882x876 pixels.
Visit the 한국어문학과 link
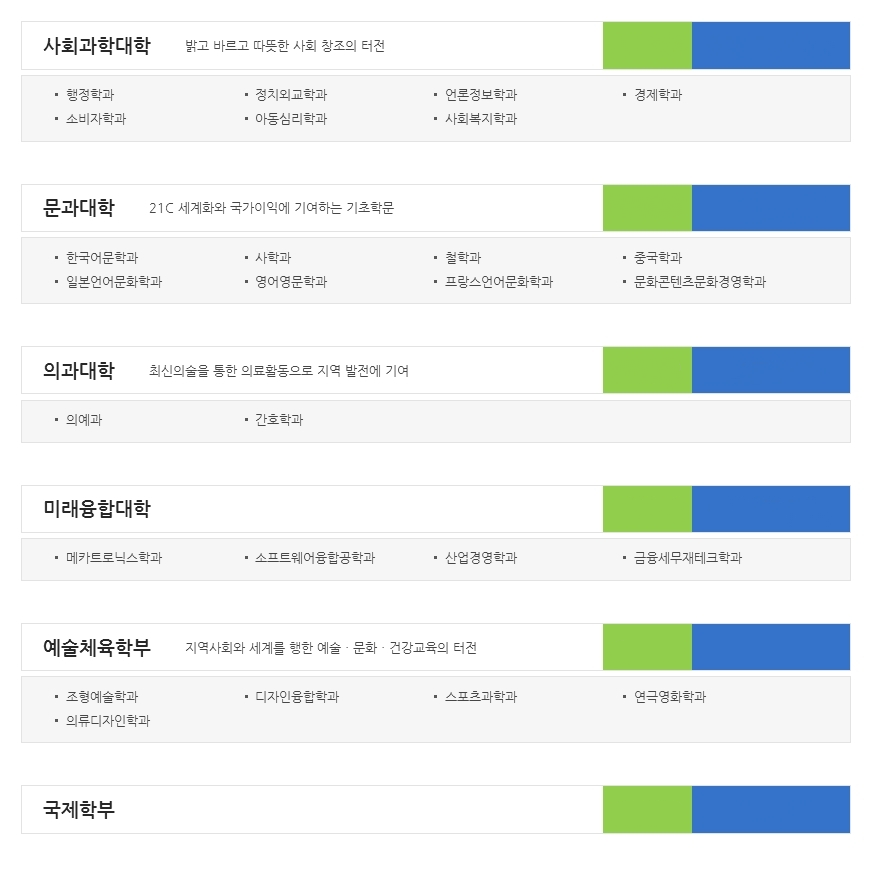(102, 258)
